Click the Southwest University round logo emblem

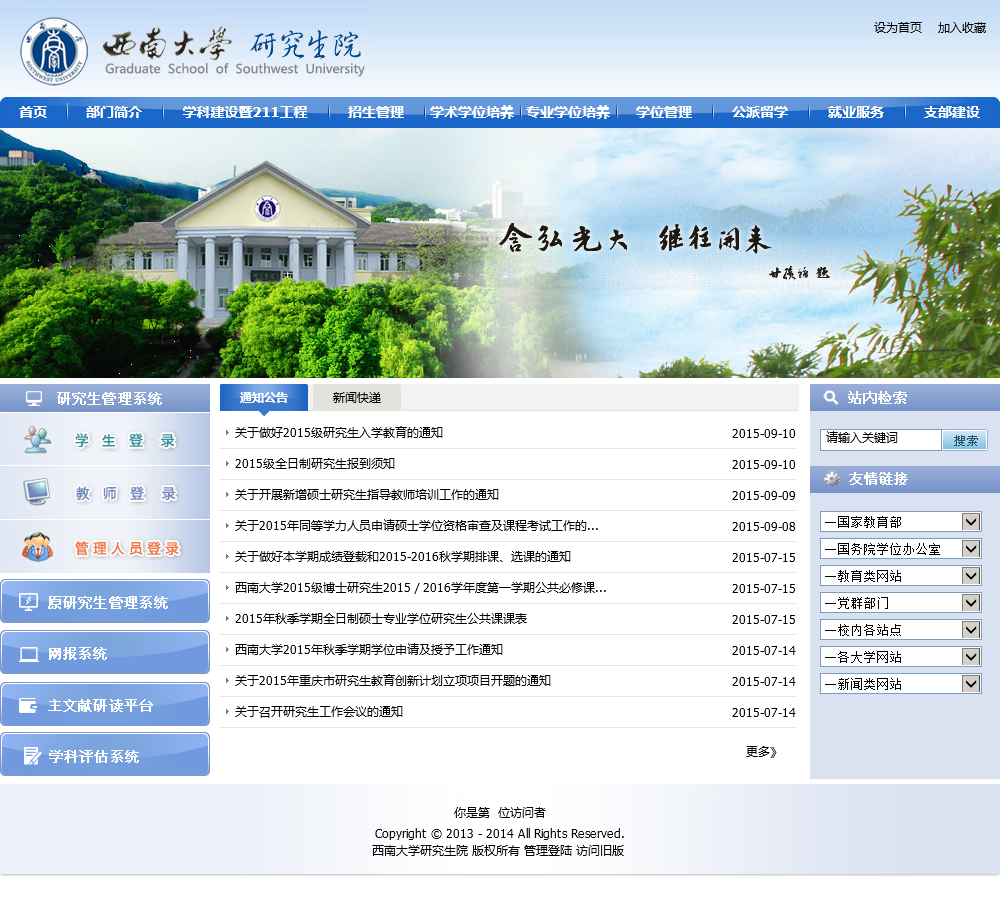[x=54, y=51]
